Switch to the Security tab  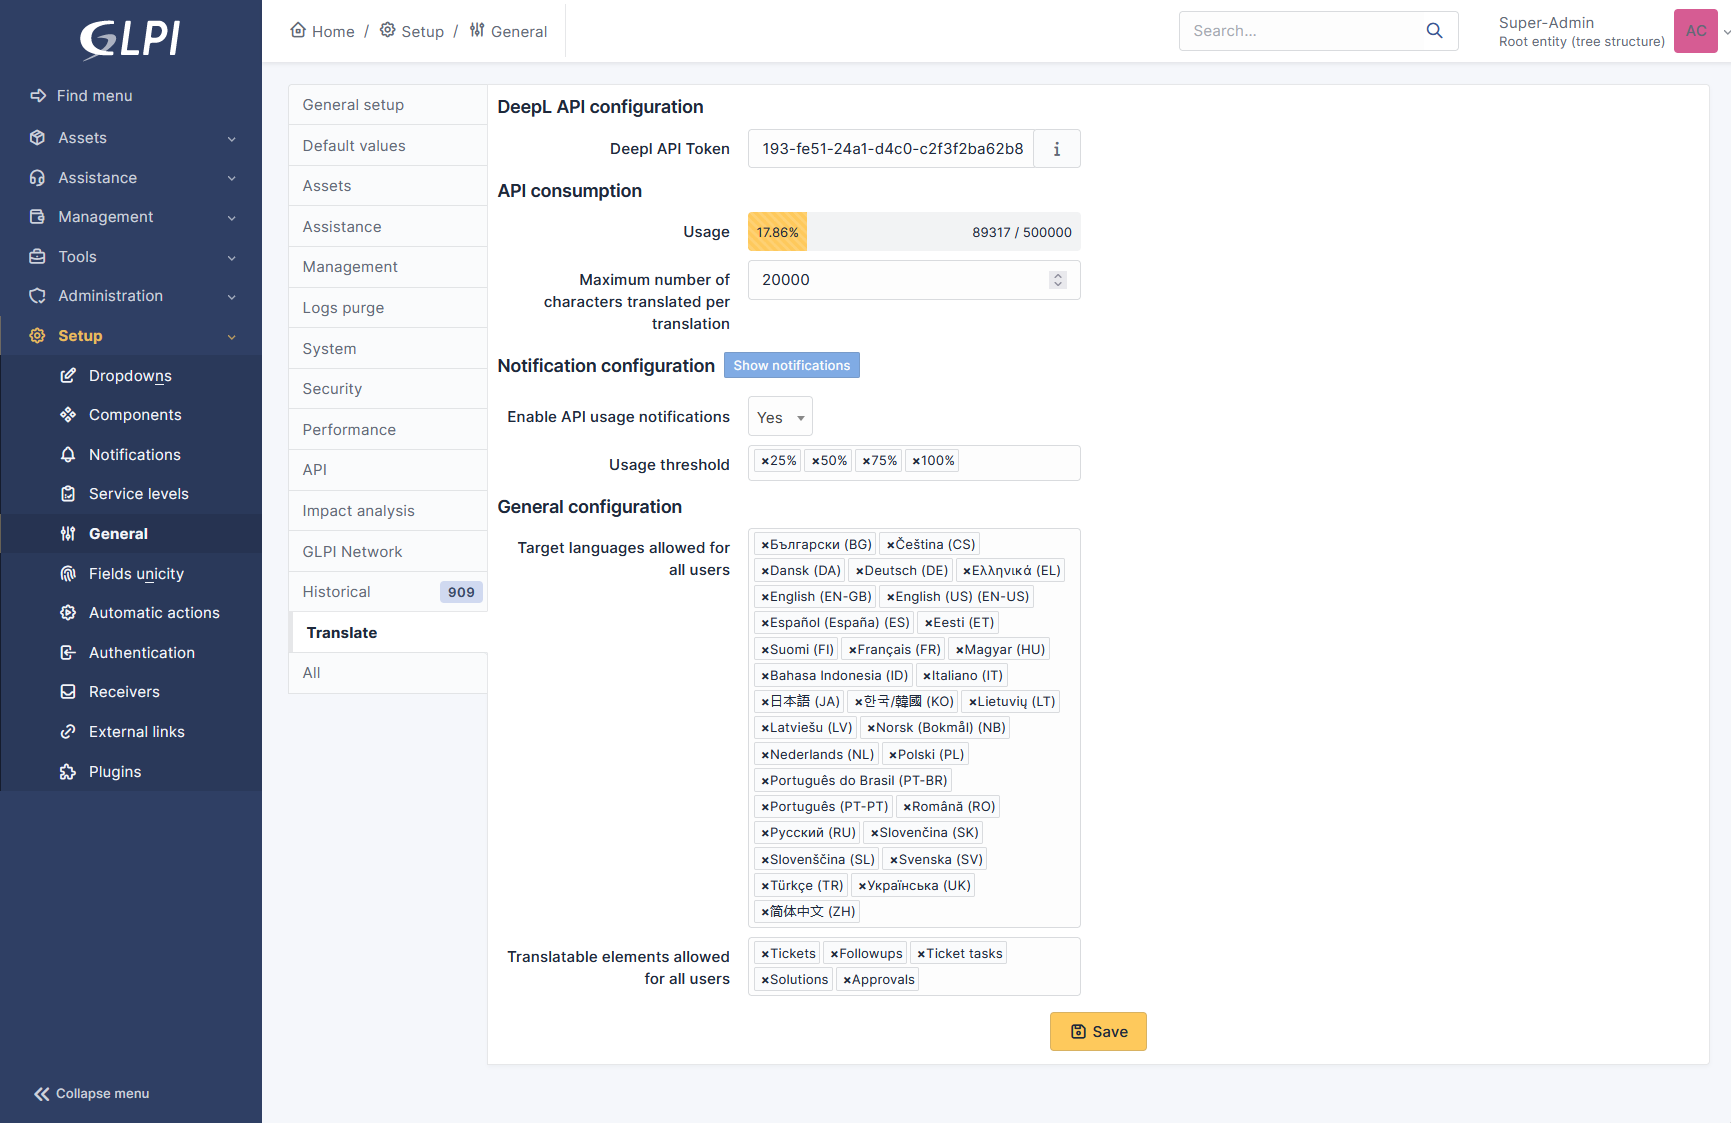tap(388, 389)
